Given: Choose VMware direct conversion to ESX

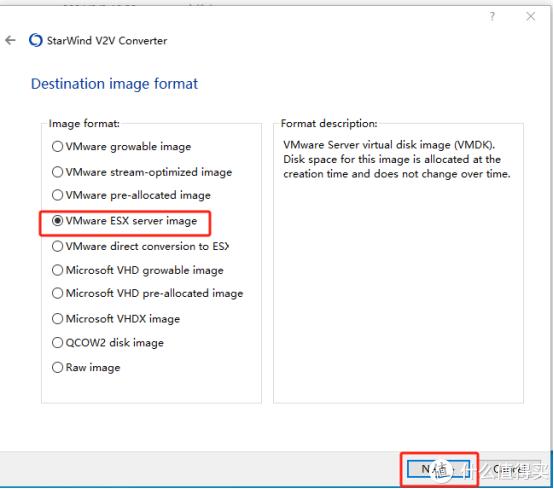Looking at the screenshot, I should pyautogui.click(x=140, y=246).
